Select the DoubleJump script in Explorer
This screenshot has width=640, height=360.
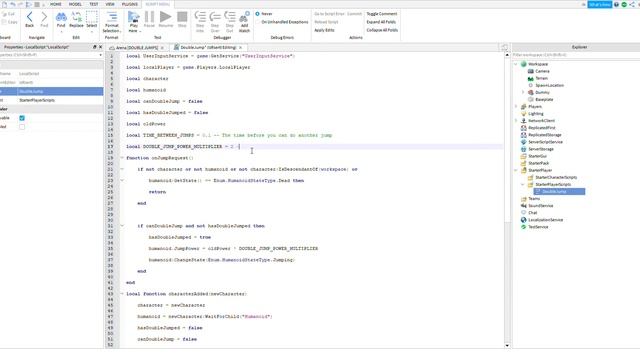point(560,191)
